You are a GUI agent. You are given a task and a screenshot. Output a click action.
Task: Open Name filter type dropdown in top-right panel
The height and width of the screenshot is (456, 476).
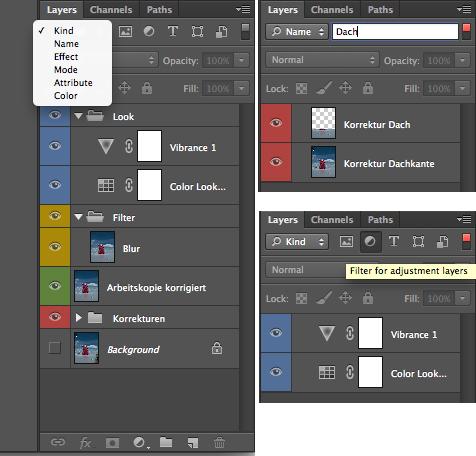pyautogui.click(x=297, y=32)
